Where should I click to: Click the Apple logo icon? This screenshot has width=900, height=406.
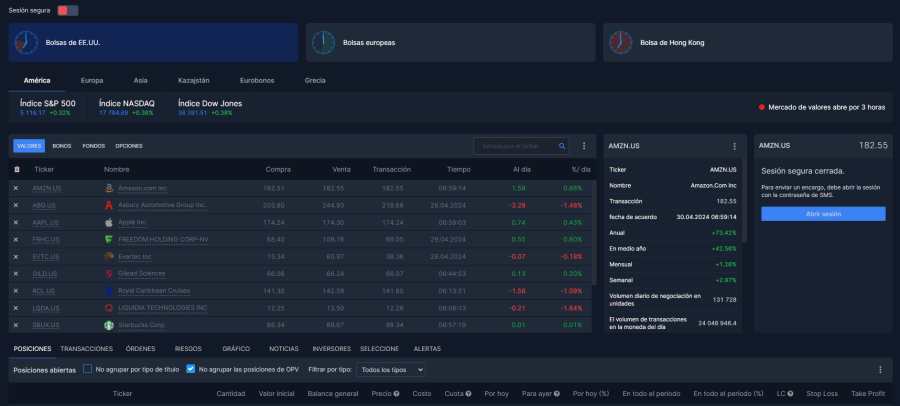108,222
